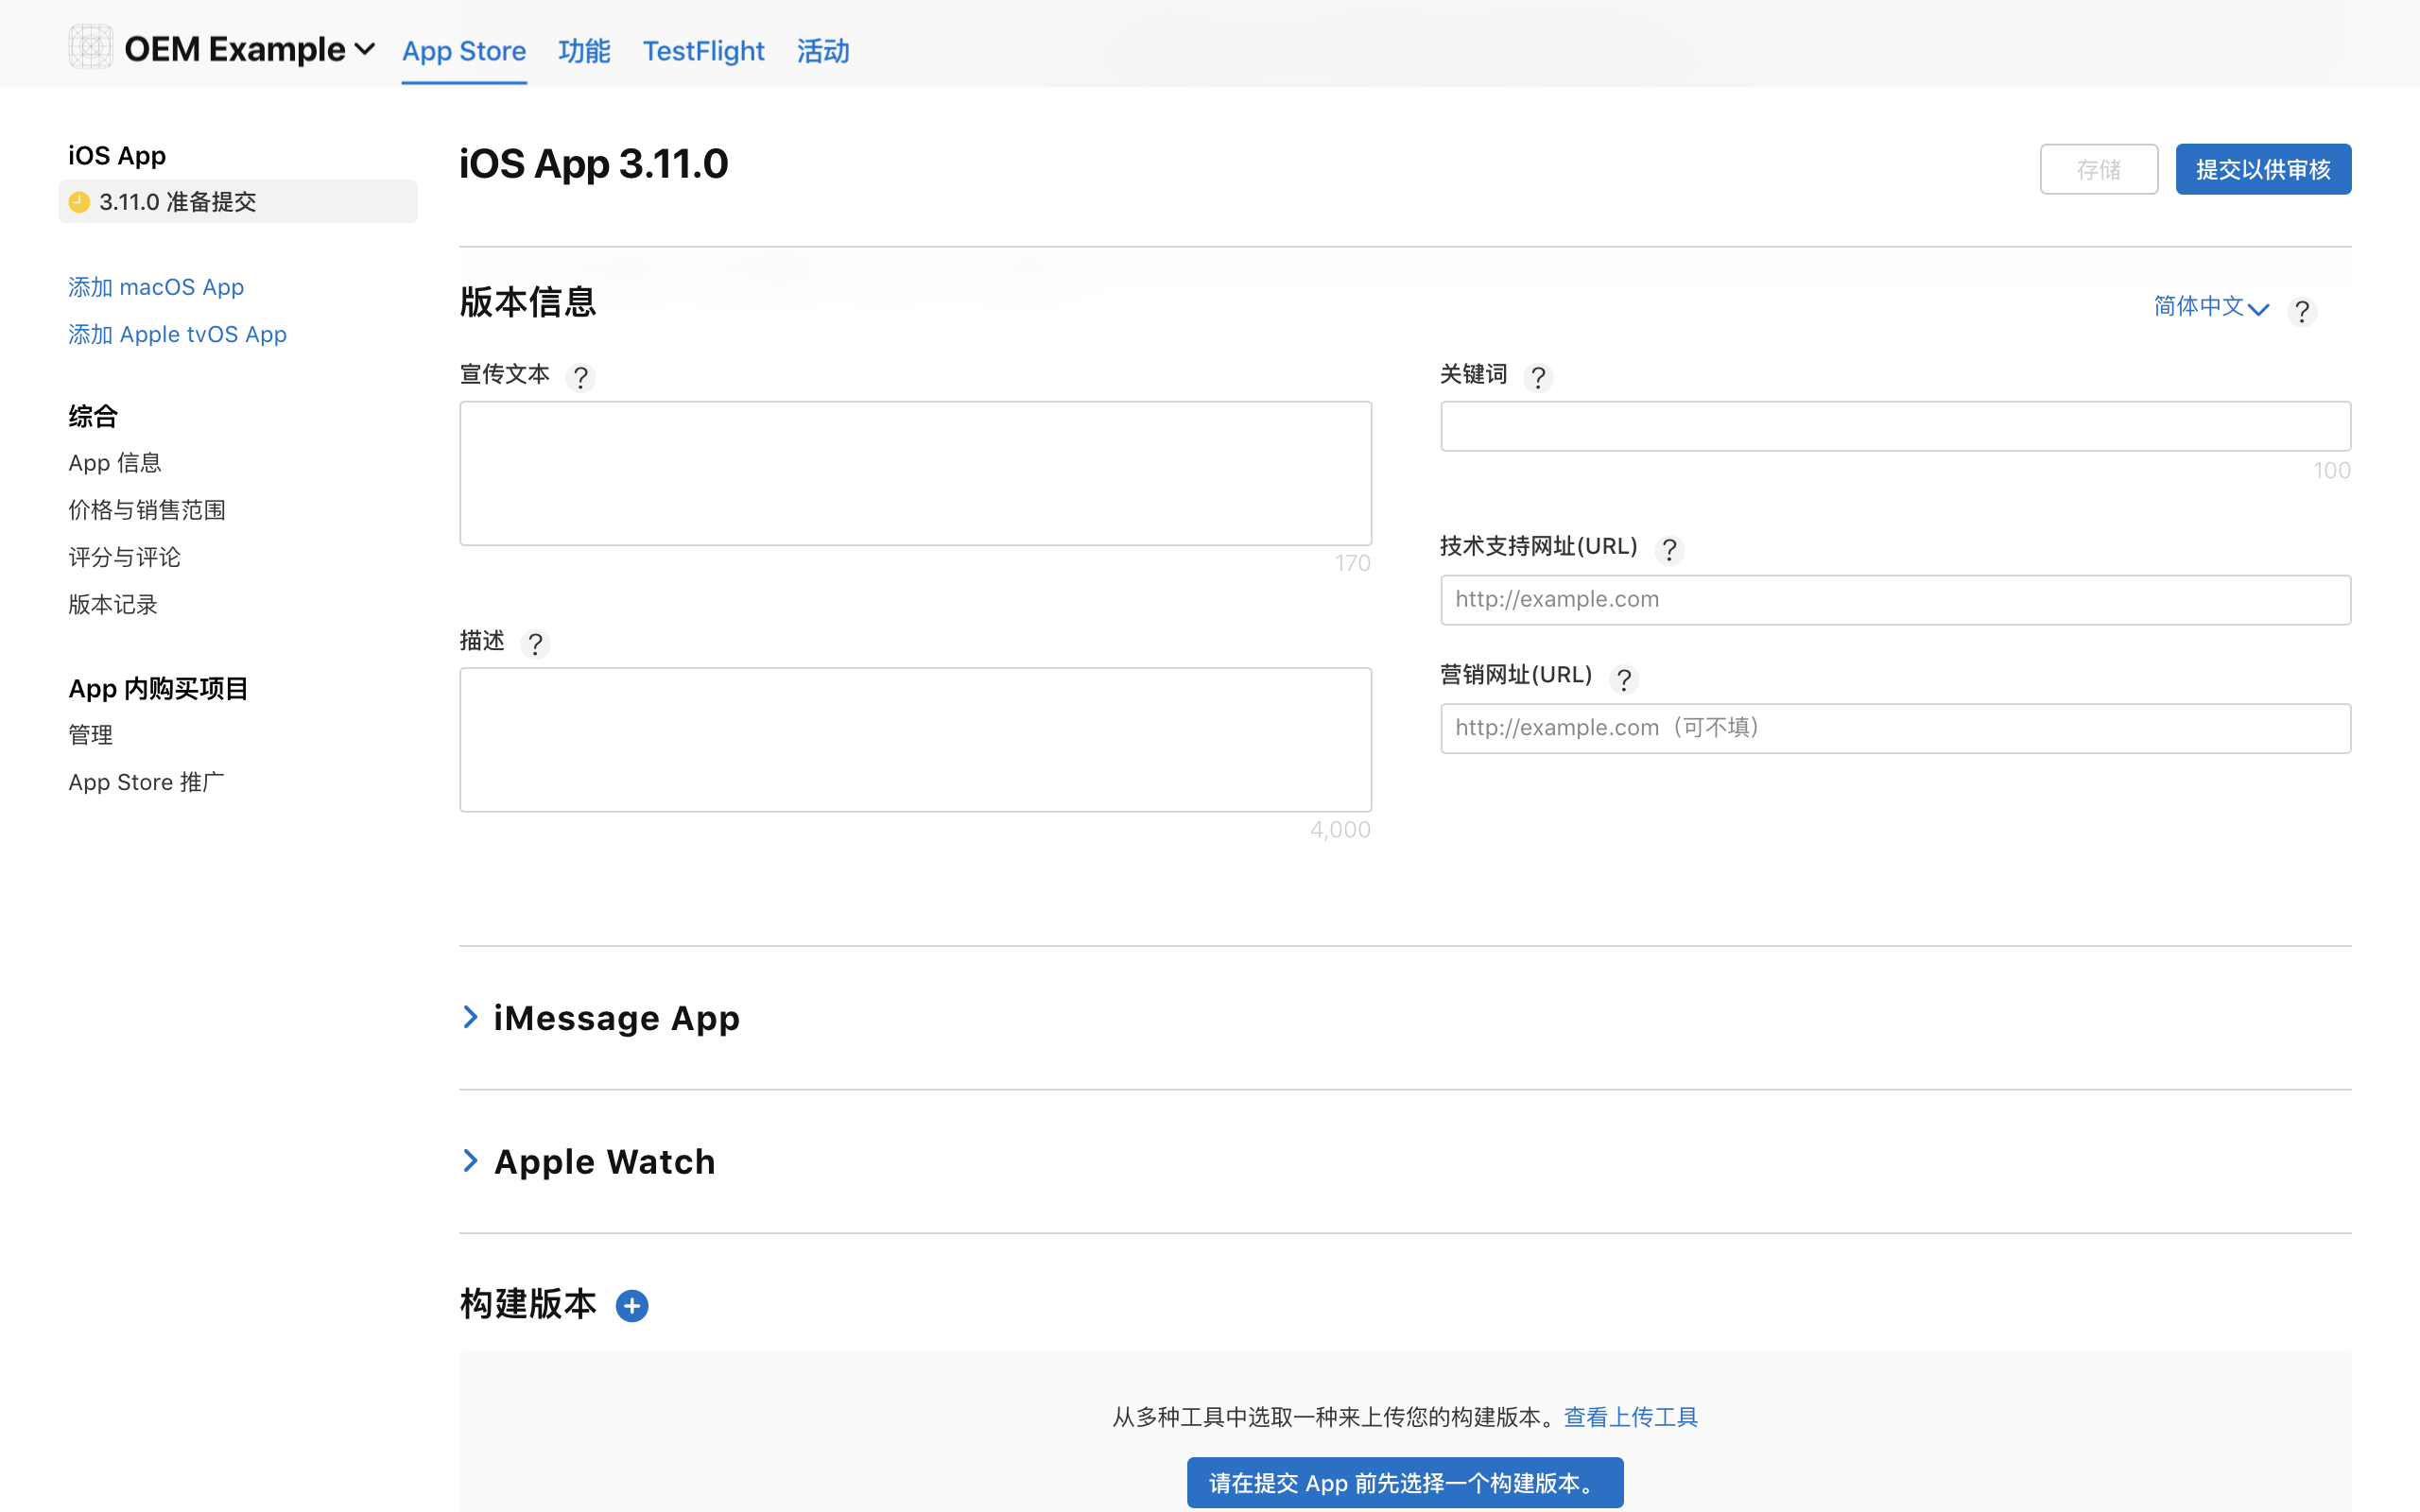Open App Store 推广 in the sidebar
2420x1512 pixels.
pyautogui.click(x=146, y=782)
